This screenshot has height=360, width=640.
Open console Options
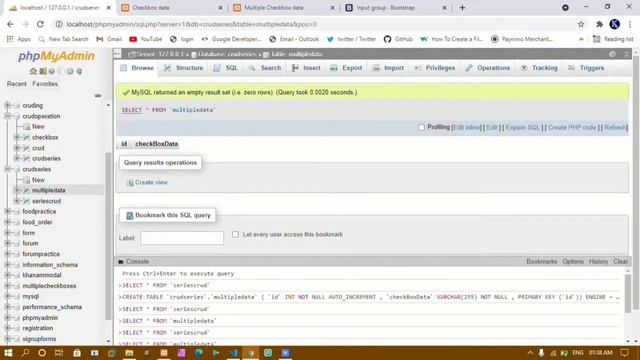pos(573,261)
